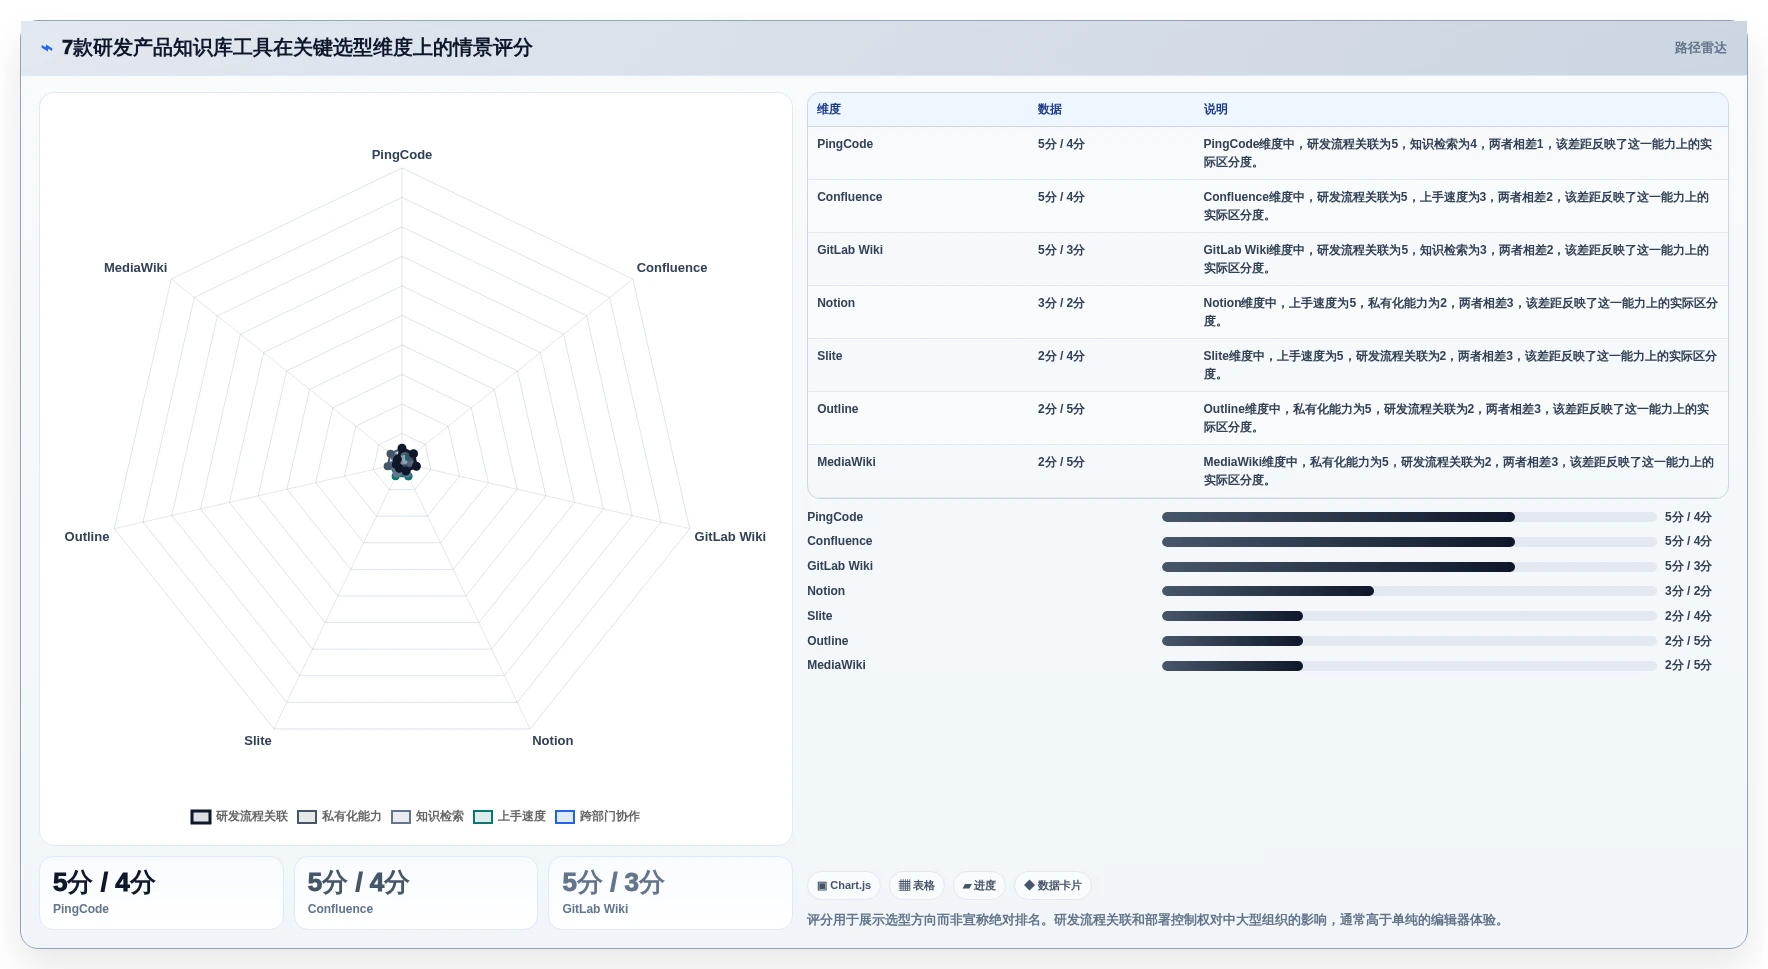Click the 说明 column header

point(1215,110)
